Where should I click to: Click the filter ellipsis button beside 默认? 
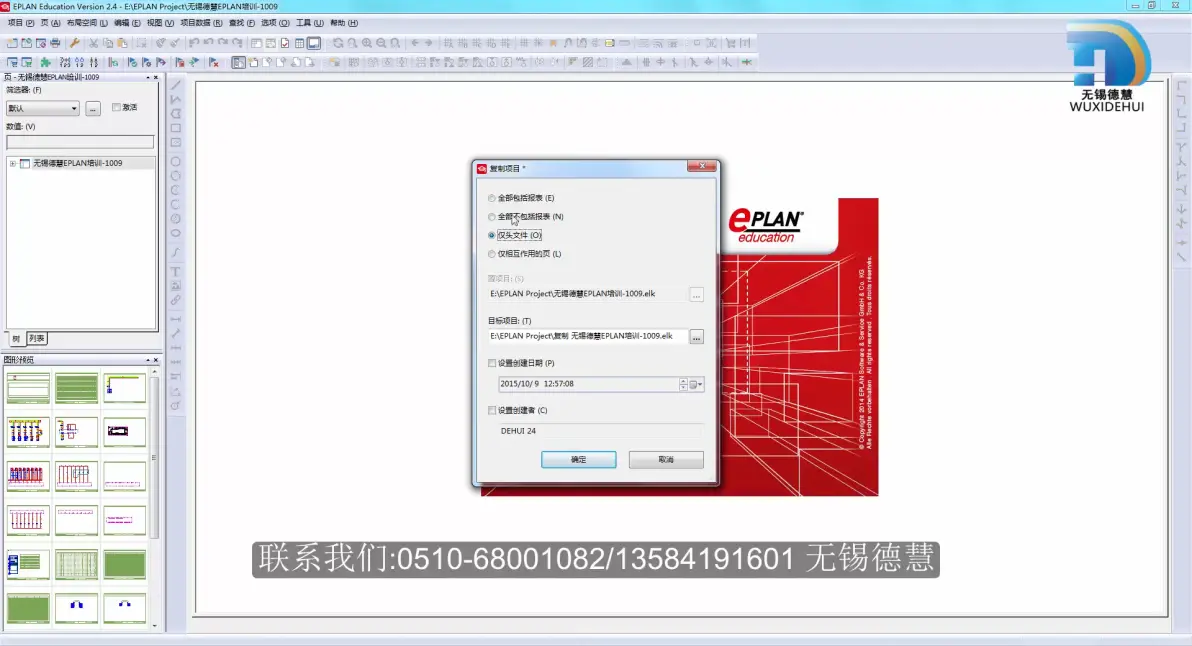tap(93, 109)
